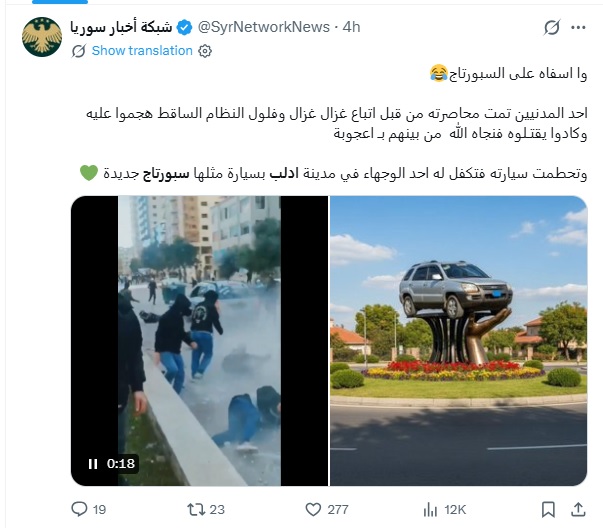Open the SyrNetworkNews profile avatar

[x=42, y=37]
